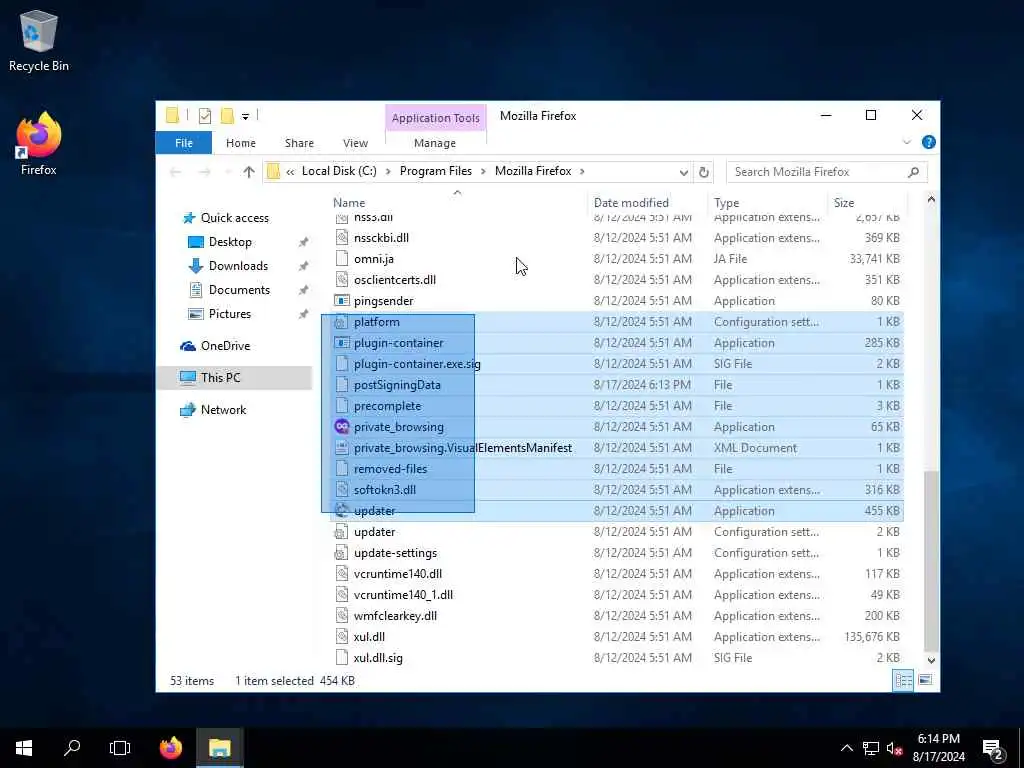Viewport: 1024px width, 768px height.
Task: Open the notification center icon
Action: point(993,748)
